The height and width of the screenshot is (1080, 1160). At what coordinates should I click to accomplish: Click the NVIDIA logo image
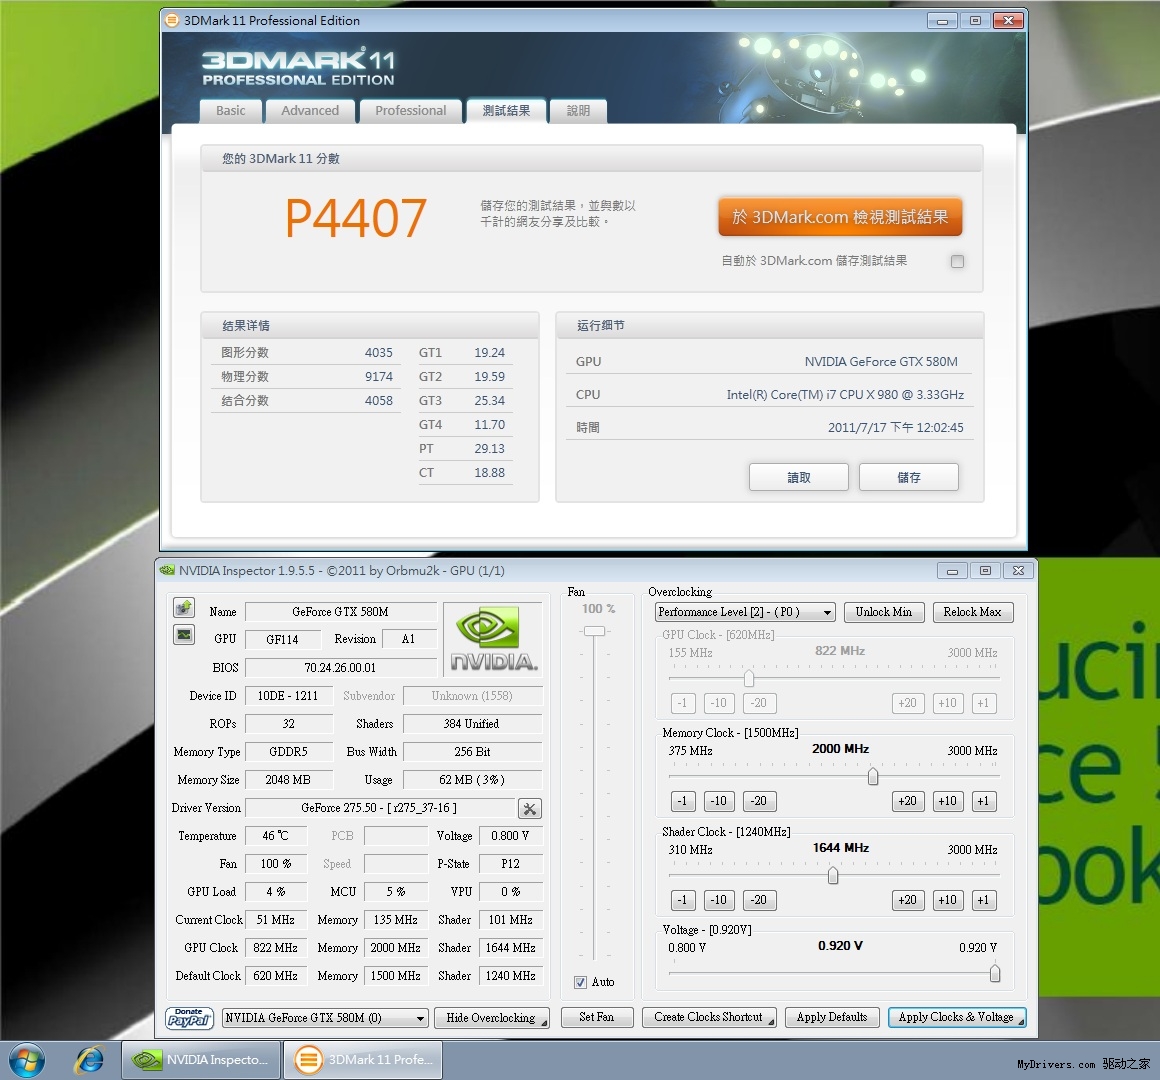pos(493,638)
